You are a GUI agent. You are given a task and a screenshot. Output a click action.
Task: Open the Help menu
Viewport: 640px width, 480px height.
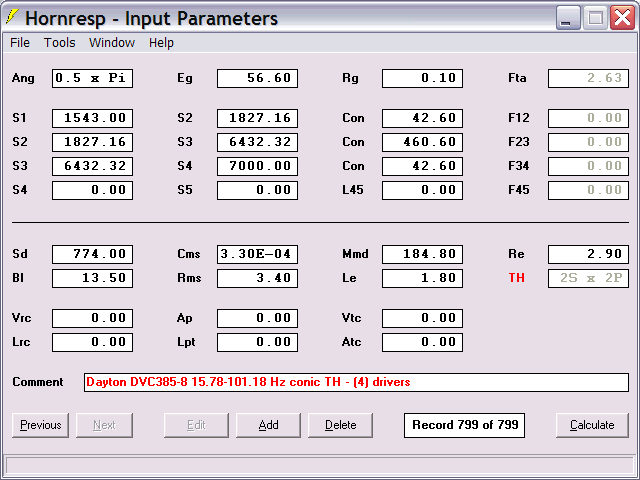pos(161,42)
